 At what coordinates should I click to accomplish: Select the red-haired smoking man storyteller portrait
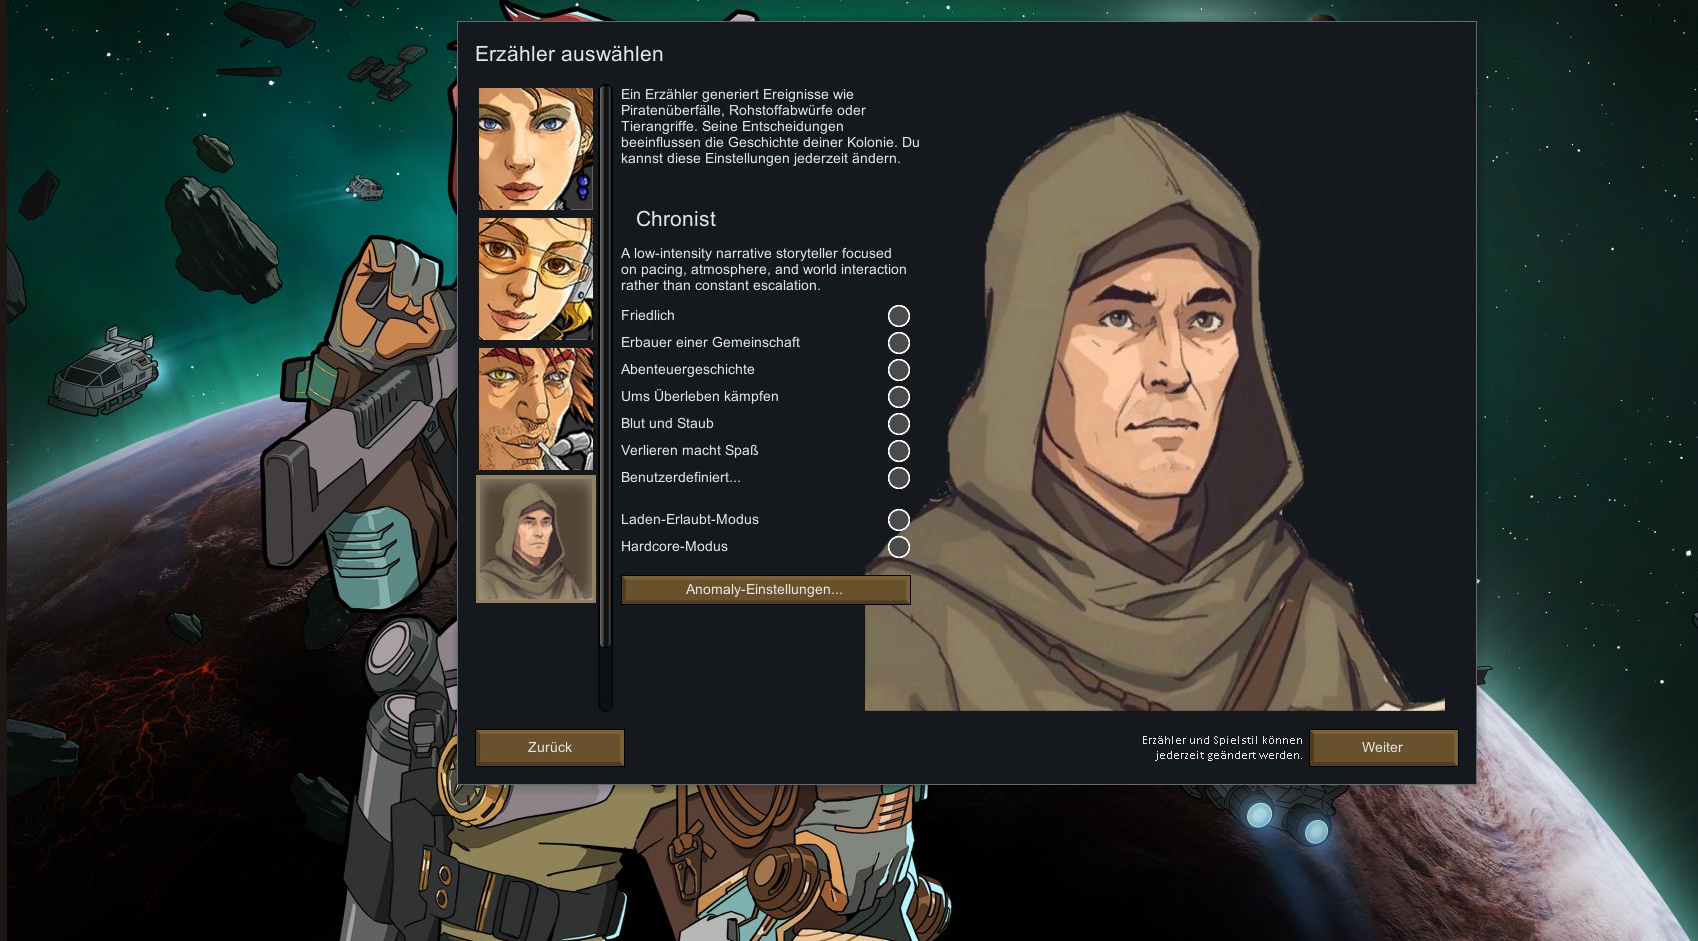click(536, 409)
